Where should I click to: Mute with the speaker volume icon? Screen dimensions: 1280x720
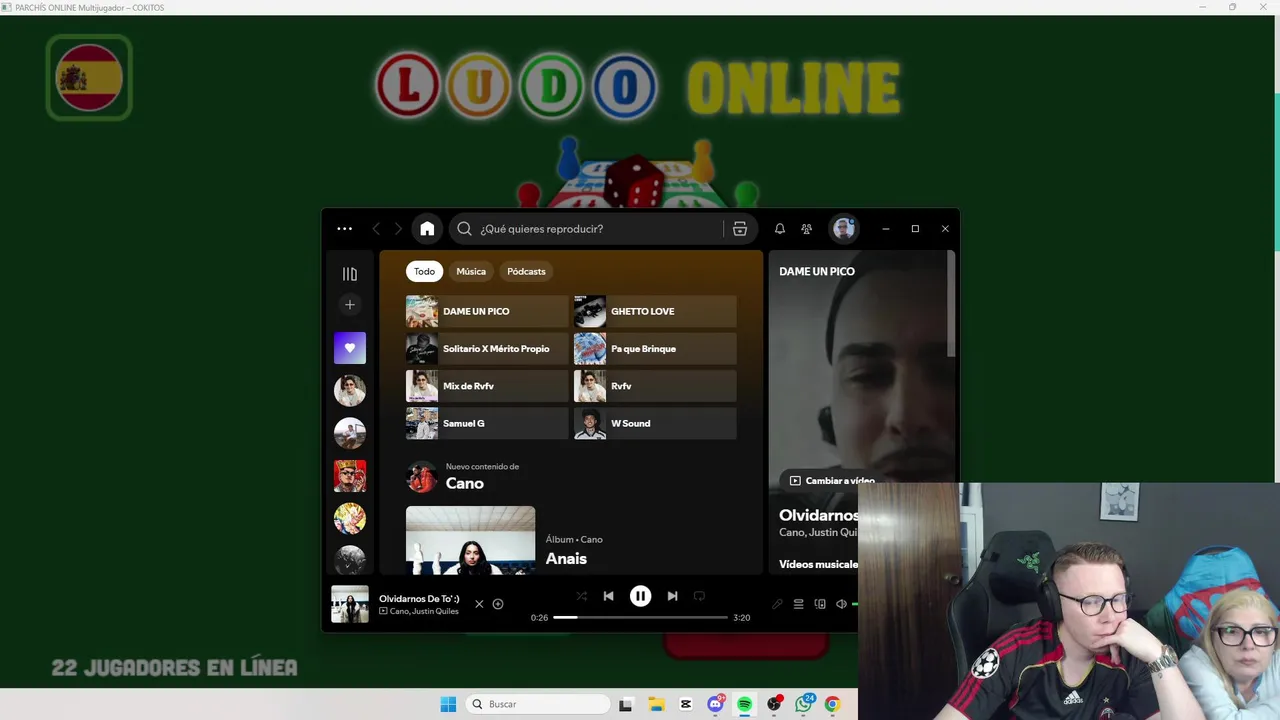(841, 604)
